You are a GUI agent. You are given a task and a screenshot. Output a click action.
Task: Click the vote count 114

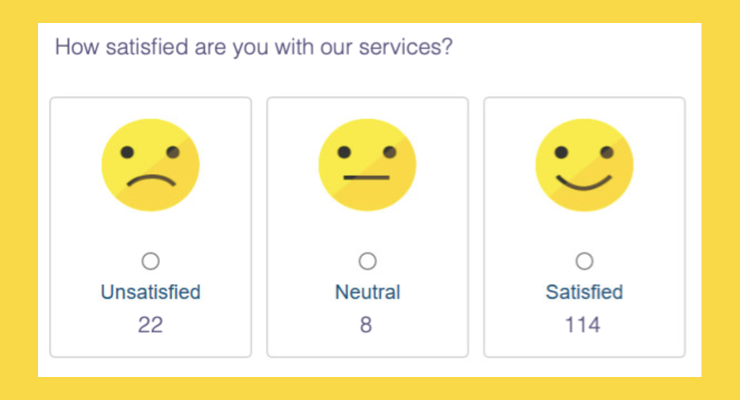click(x=584, y=324)
